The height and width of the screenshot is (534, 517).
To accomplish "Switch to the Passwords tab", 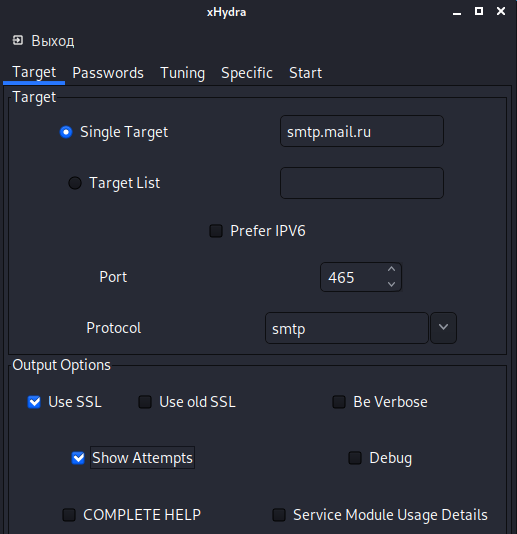I will pos(108,73).
